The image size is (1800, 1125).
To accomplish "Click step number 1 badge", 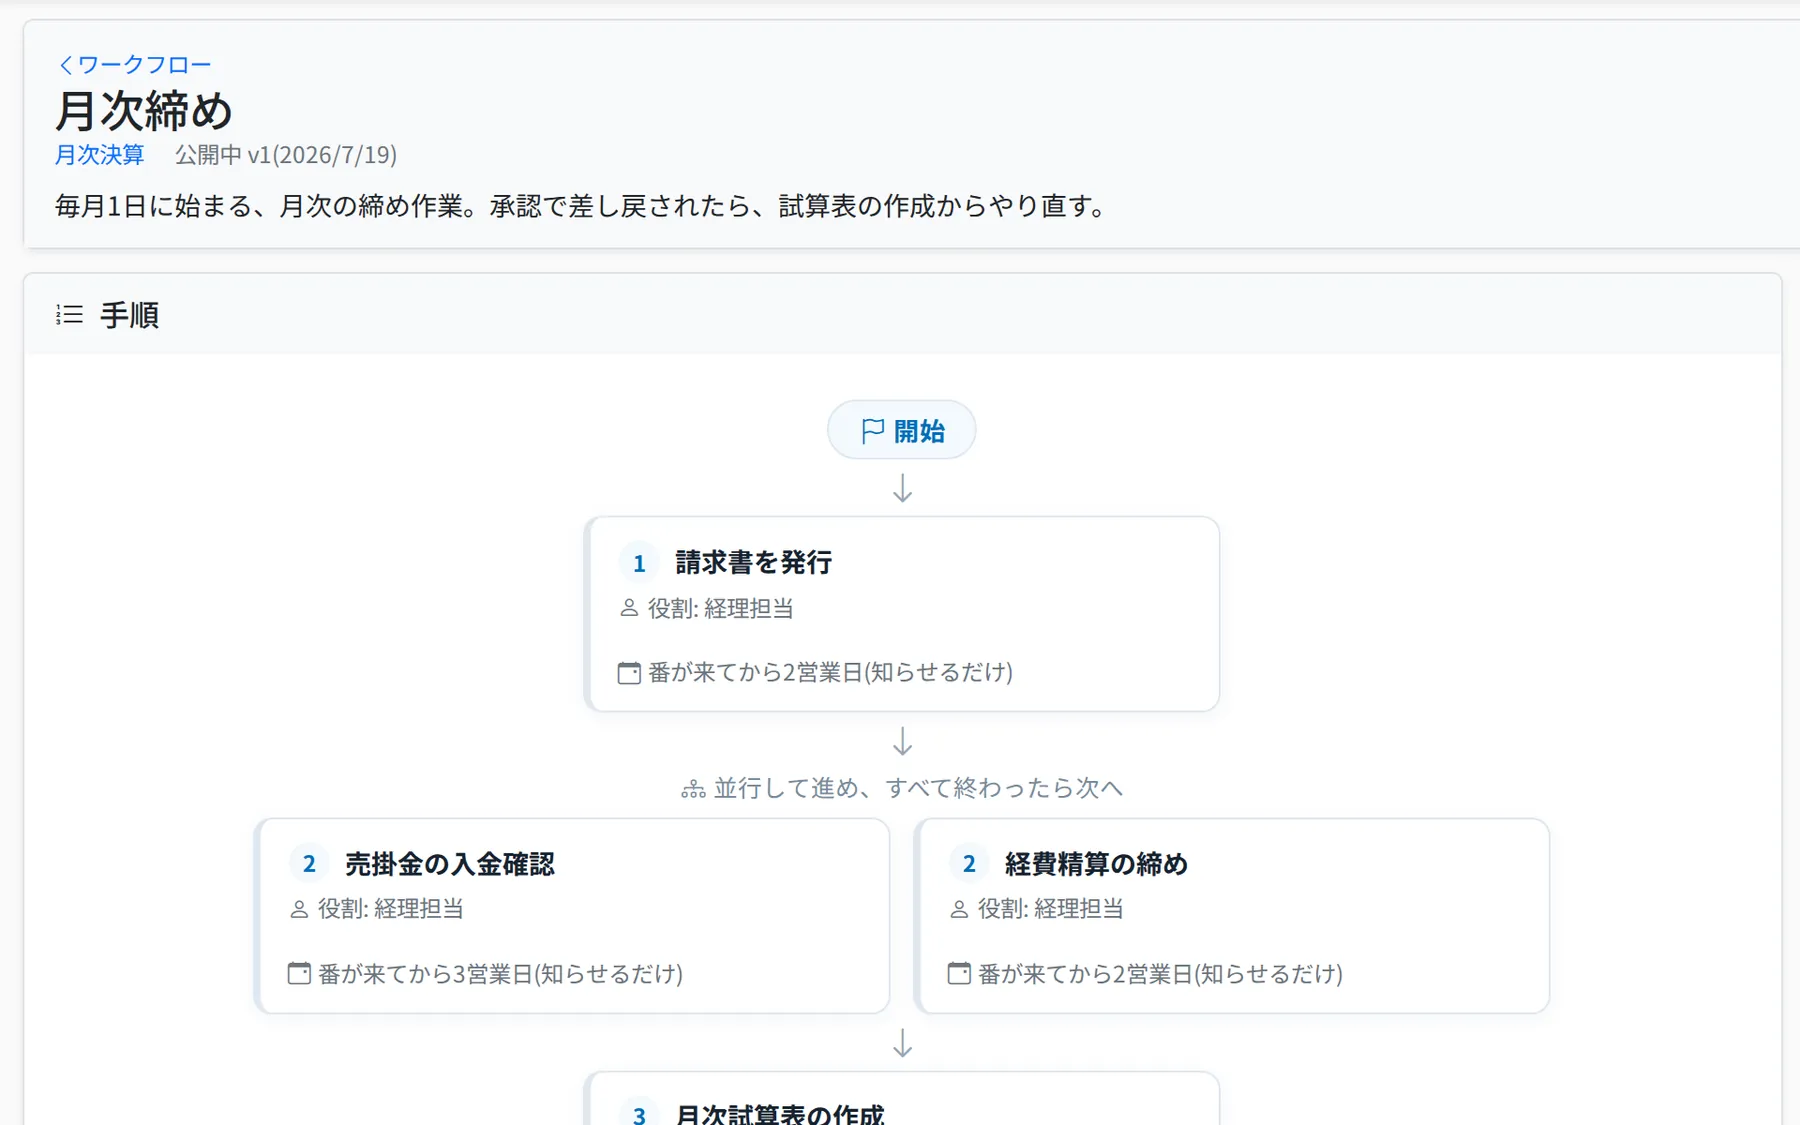I will 639,563.
